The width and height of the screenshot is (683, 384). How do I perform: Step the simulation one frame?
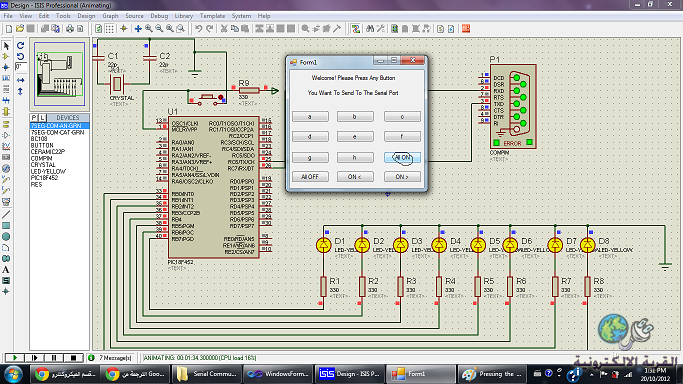point(34,358)
